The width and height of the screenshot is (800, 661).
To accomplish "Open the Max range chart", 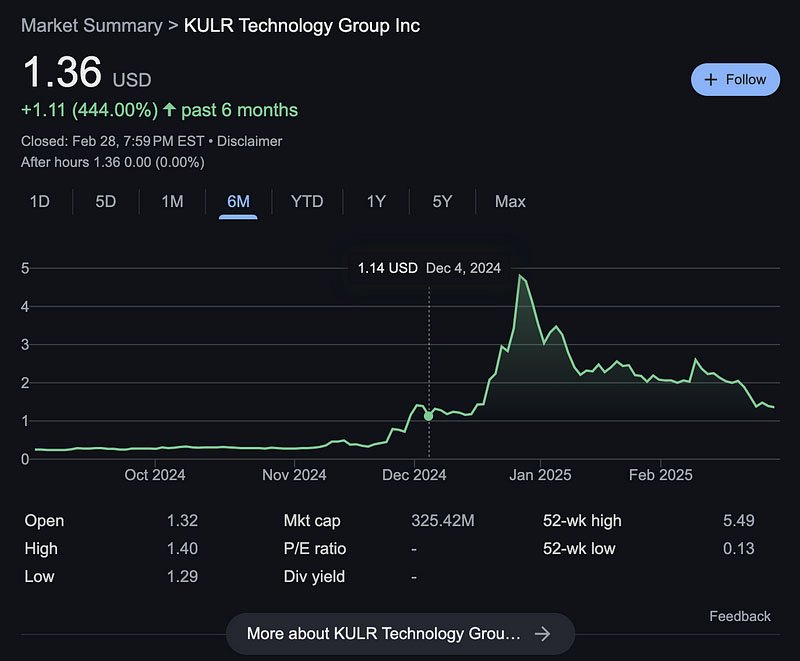I will tap(510, 201).
